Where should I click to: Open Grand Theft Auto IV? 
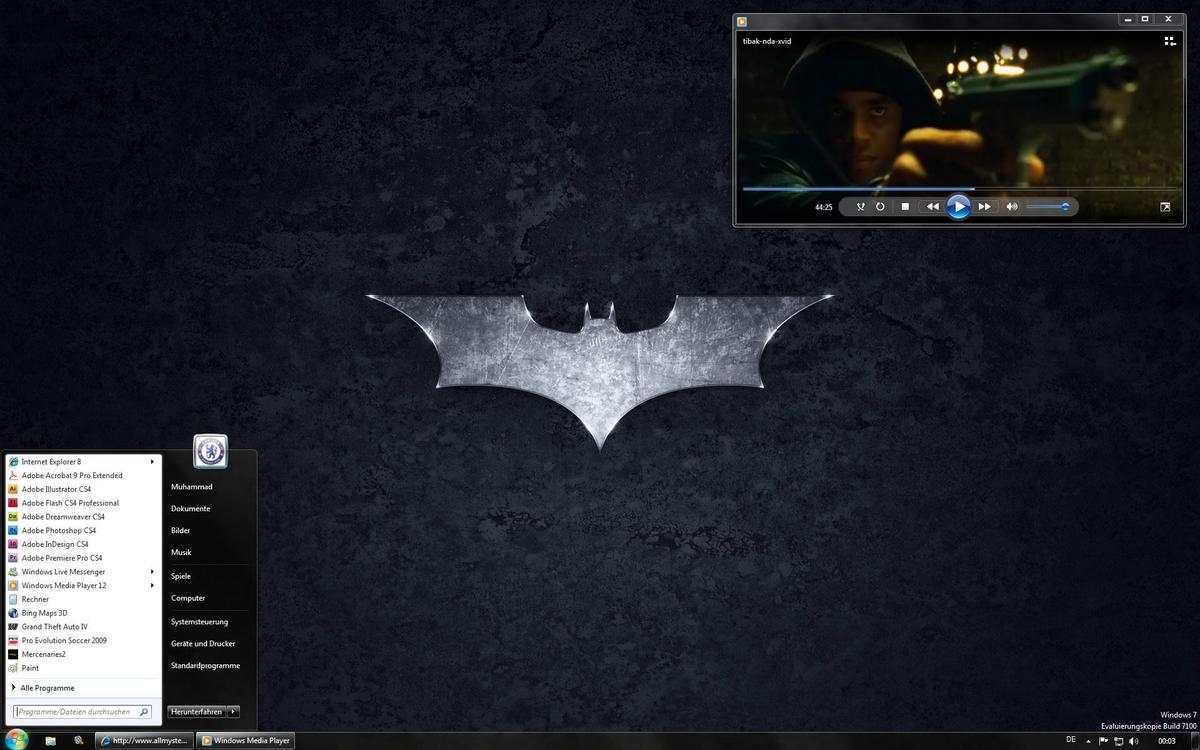[x=54, y=627]
